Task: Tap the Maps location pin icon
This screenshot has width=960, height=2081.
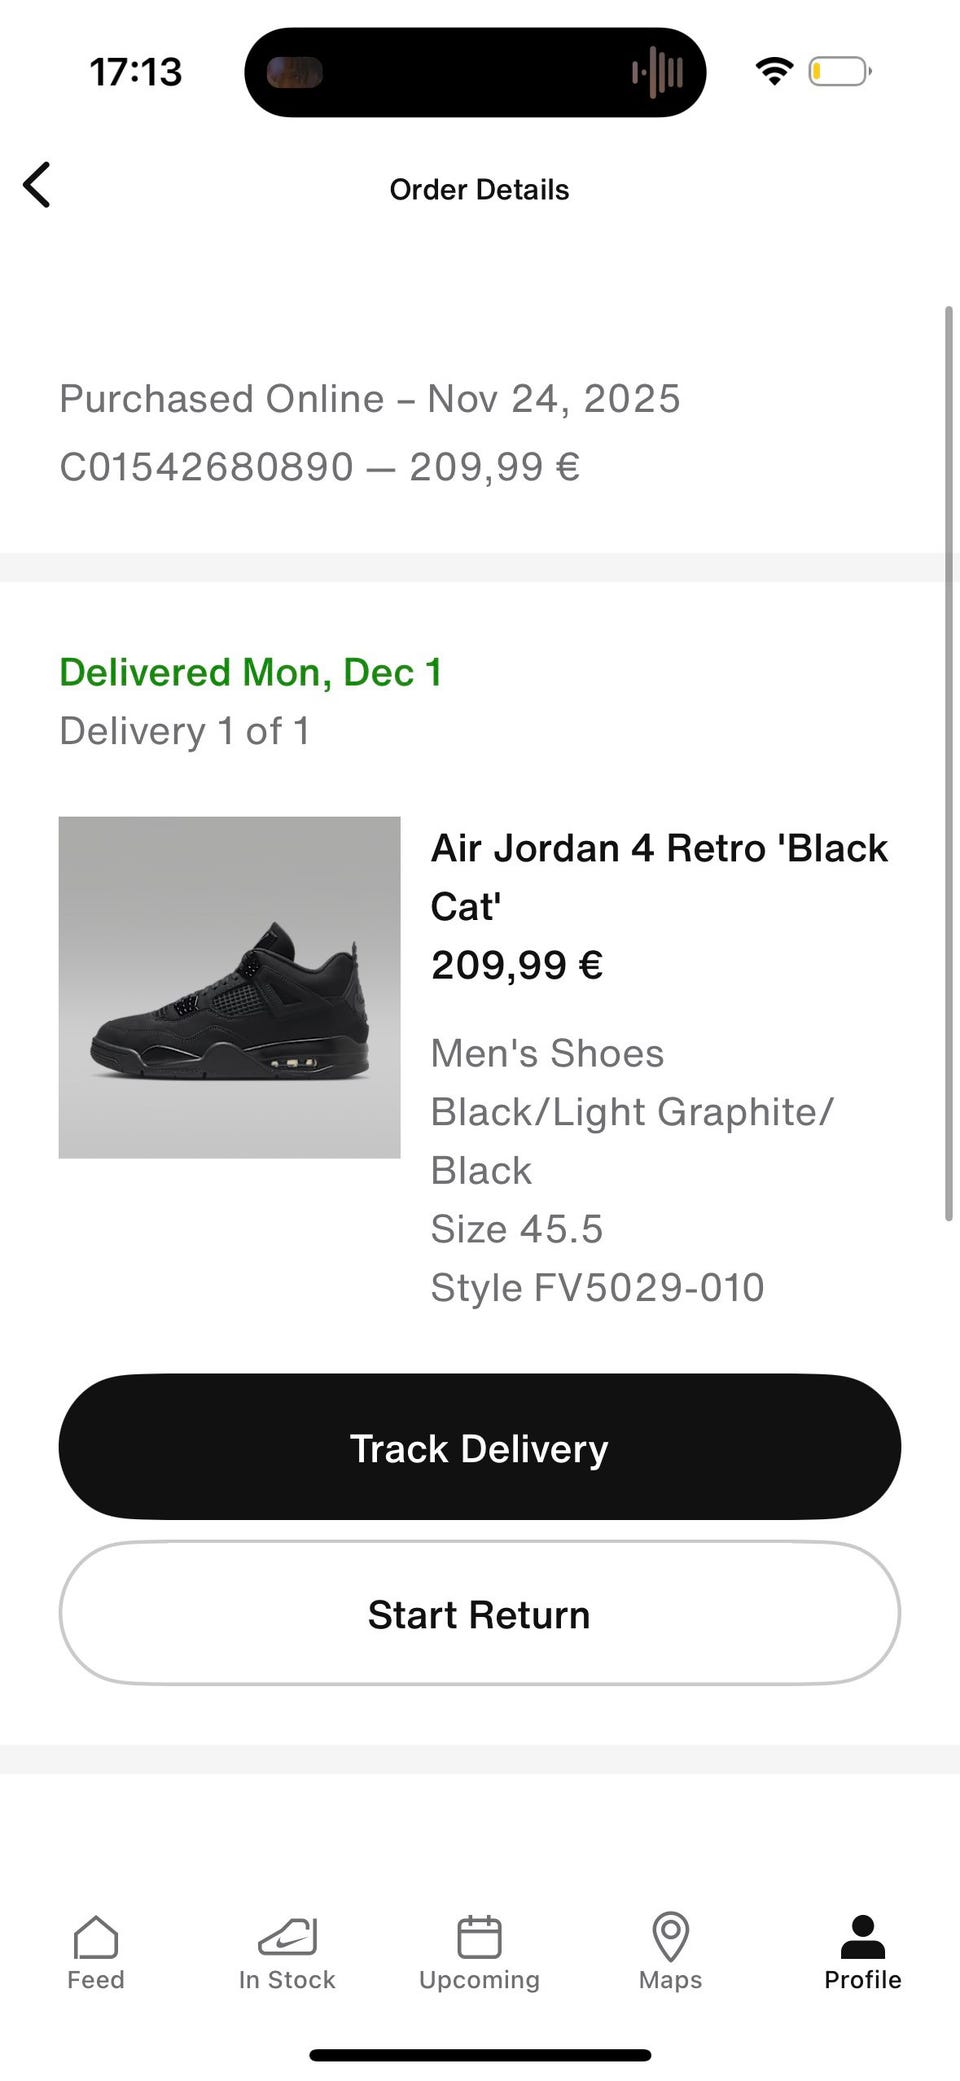Action: 670,1937
